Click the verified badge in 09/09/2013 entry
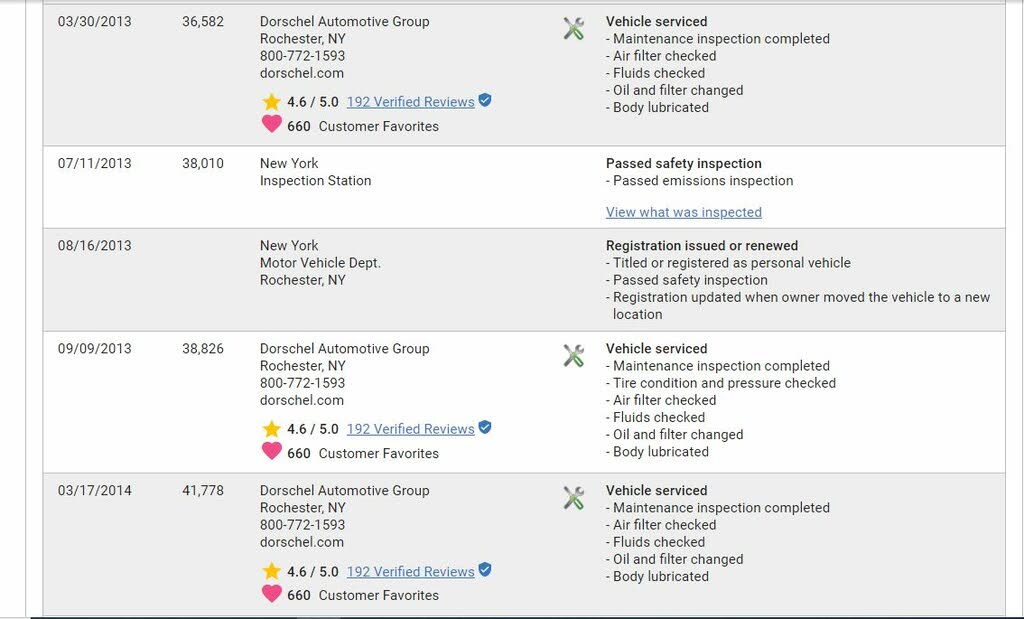The width and height of the screenshot is (1024, 619). [x=485, y=427]
